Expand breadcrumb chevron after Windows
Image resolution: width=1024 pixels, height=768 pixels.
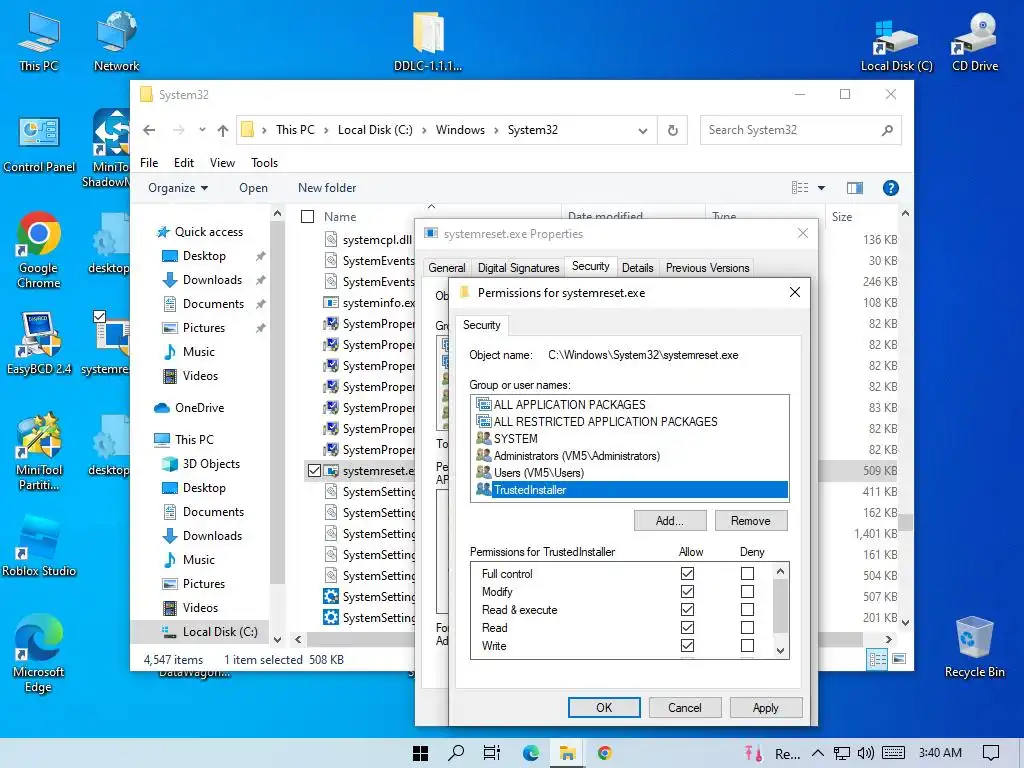pos(496,131)
